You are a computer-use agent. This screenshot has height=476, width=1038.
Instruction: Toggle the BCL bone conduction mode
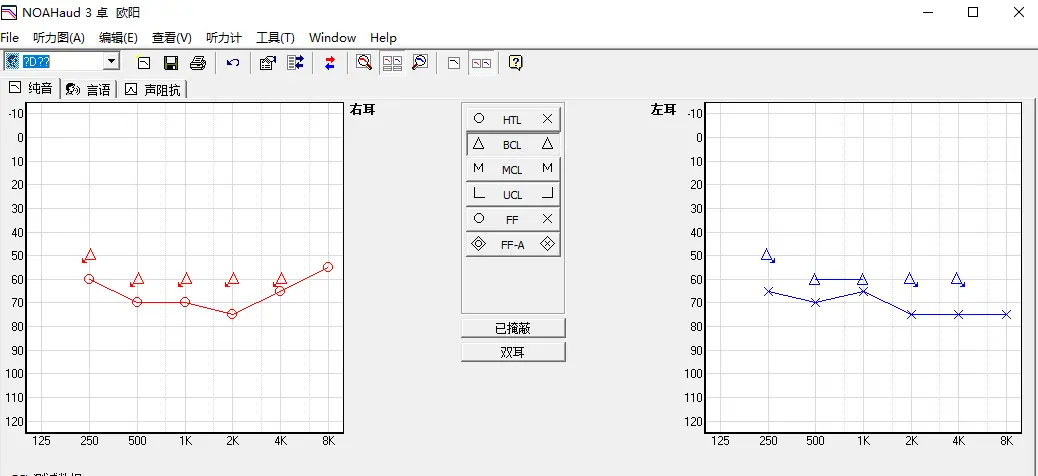pos(512,145)
